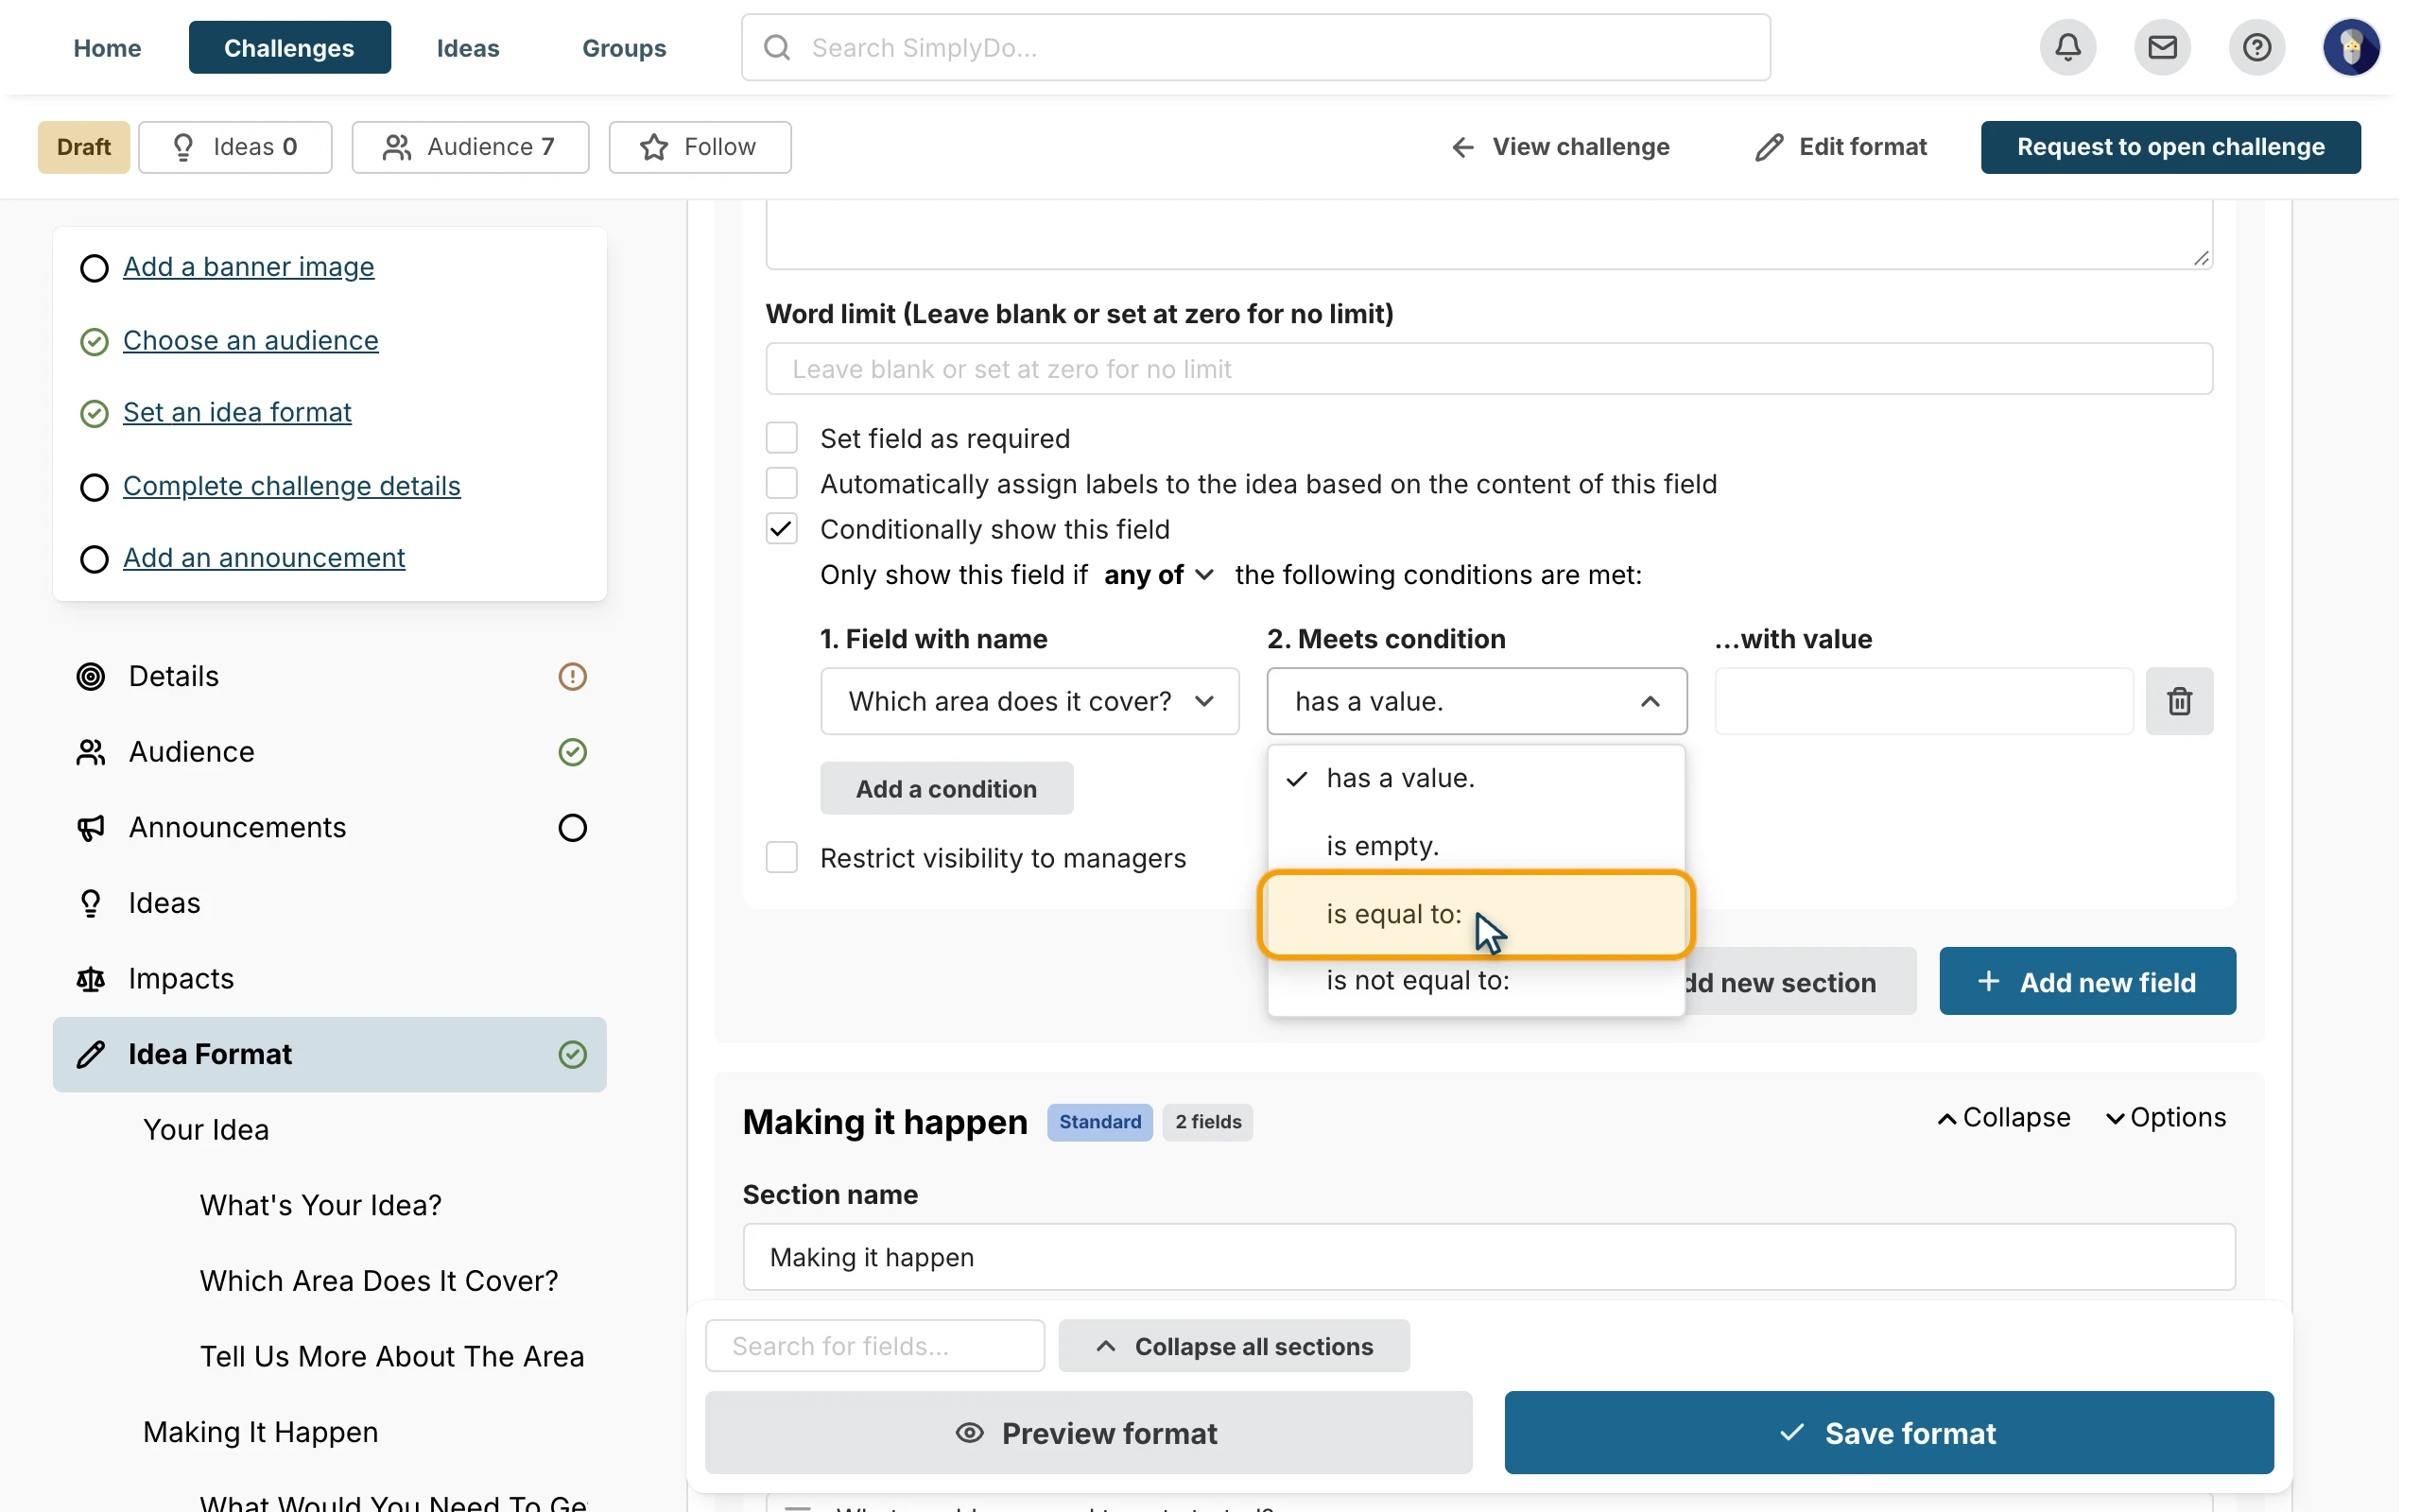This screenshot has height=1512, width=2420.
Task: Collapse the Making it happen section
Action: (x=2004, y=1117)
